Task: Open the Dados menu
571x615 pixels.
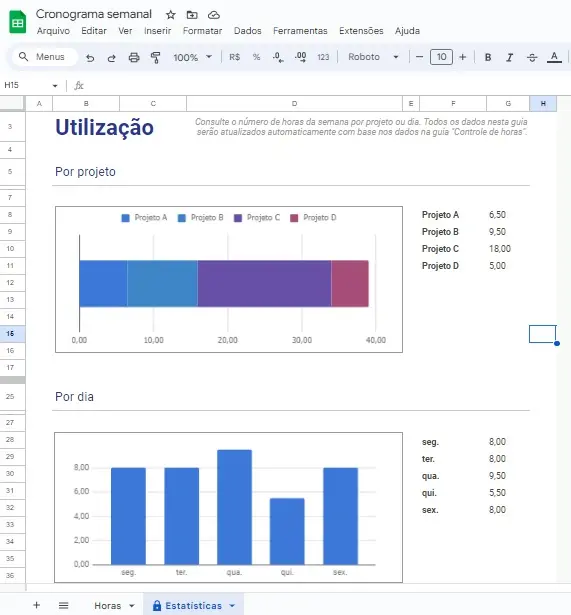Action: point(247,31)
